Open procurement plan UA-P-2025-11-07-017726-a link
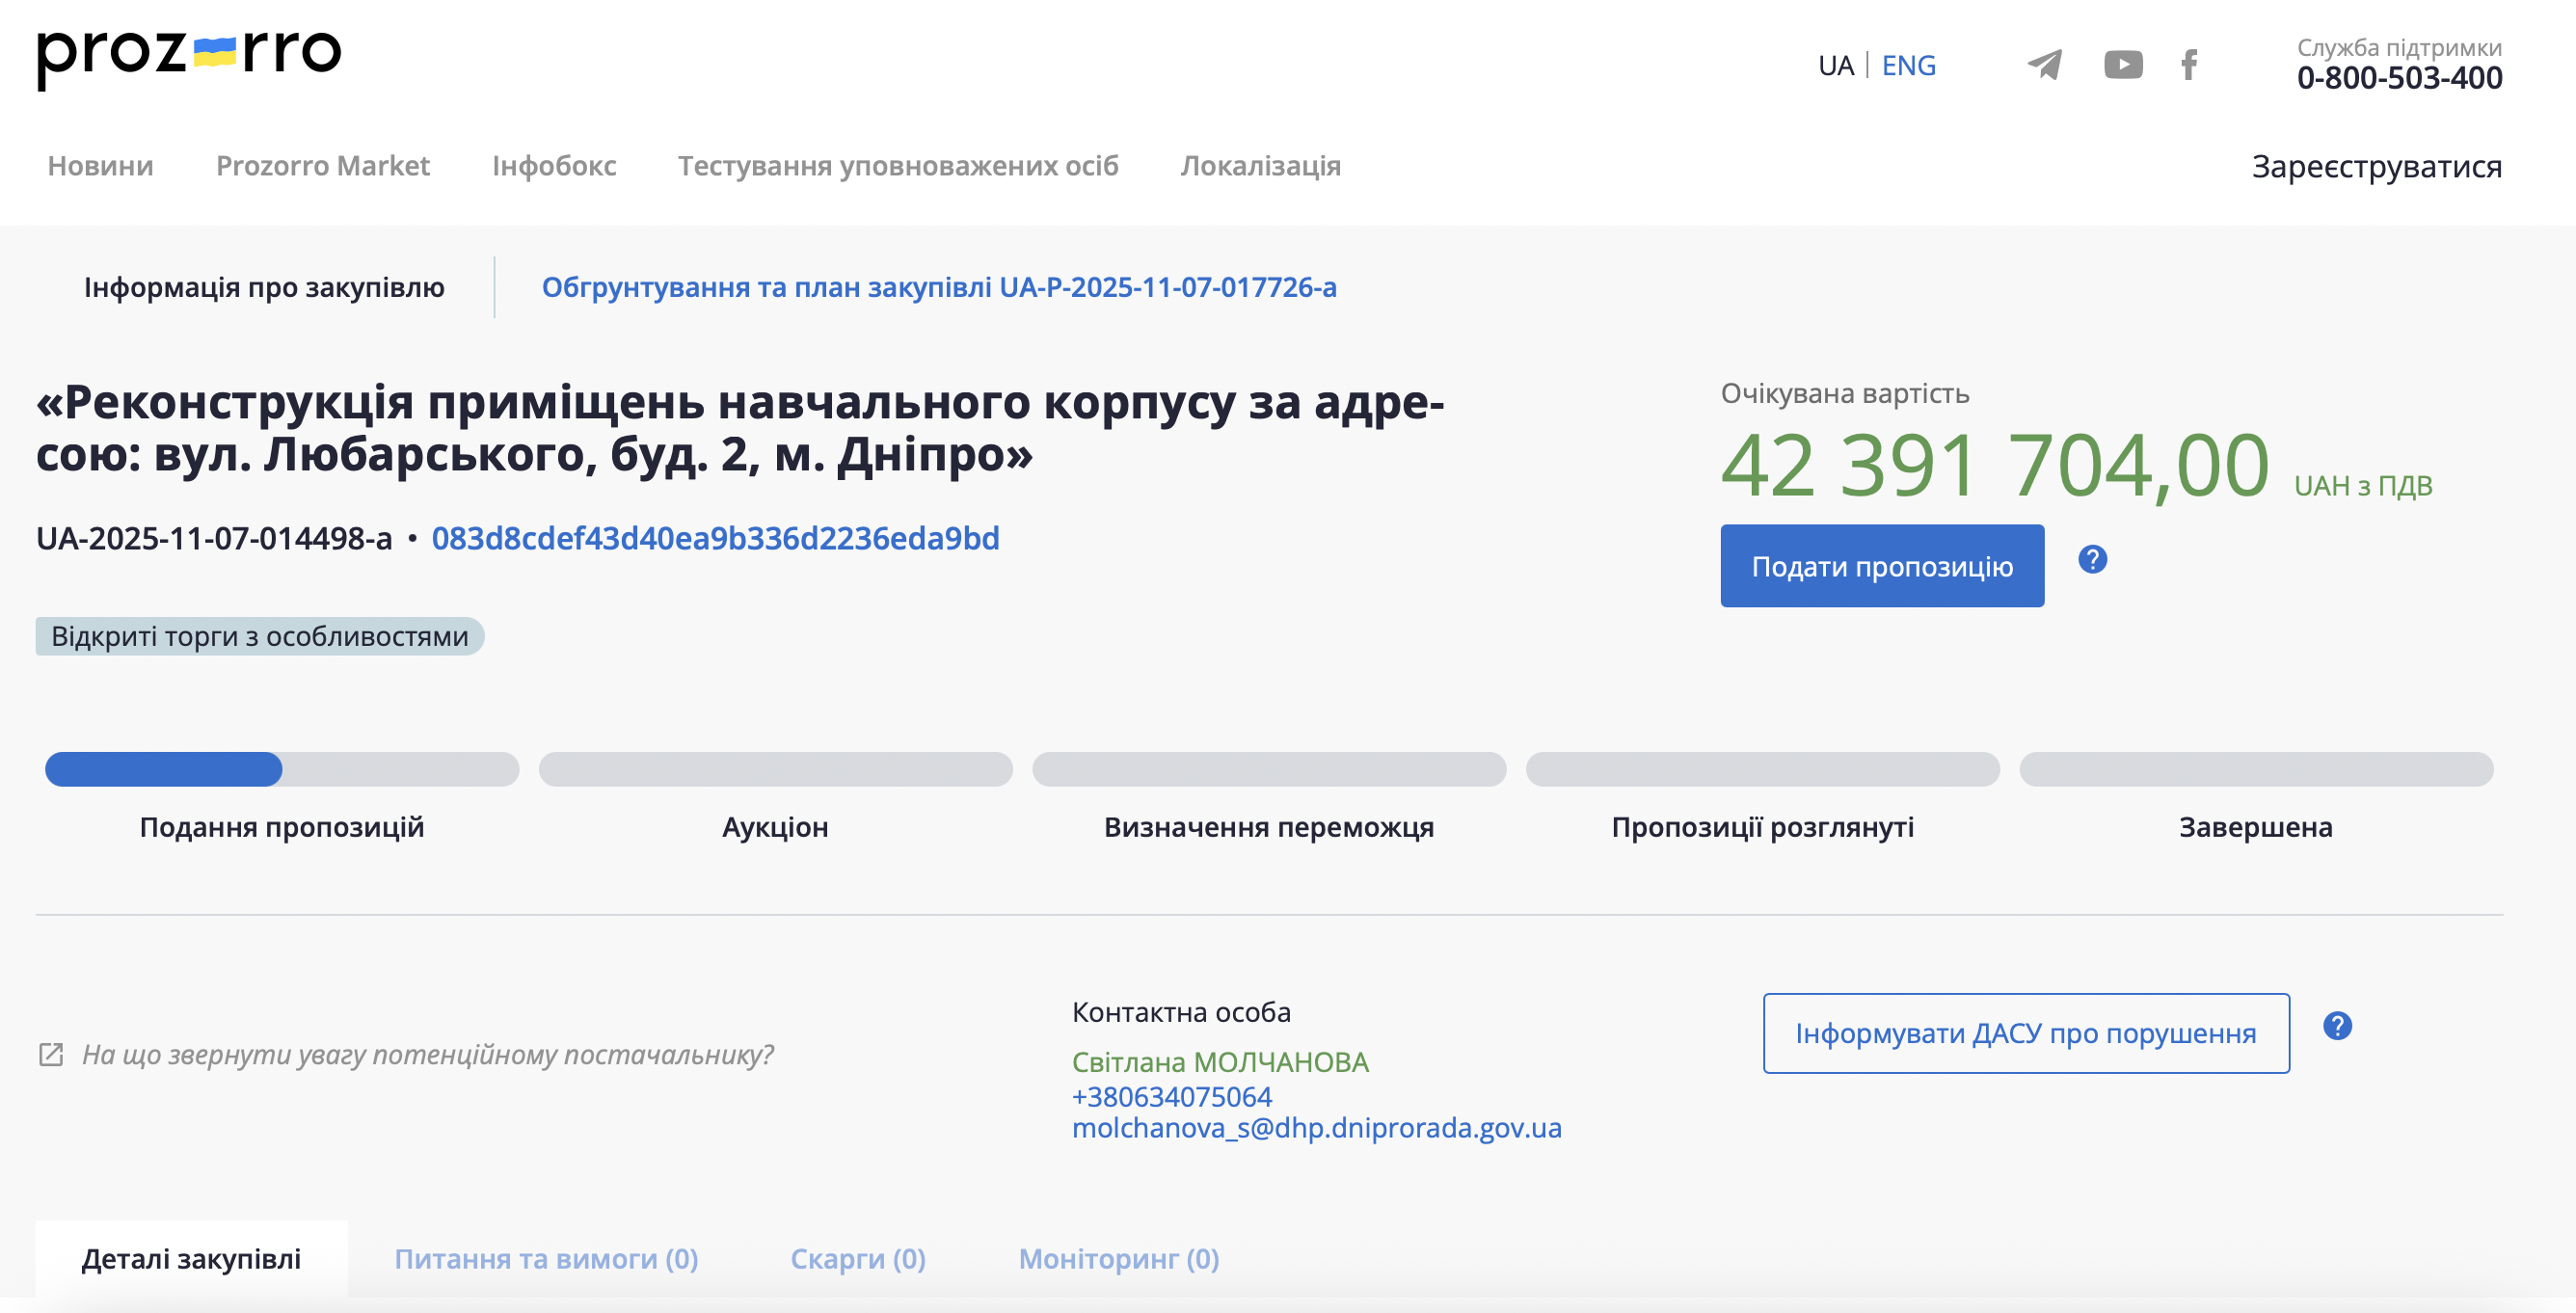Viewport: 2576px width, 1313px height. [938, 288]
